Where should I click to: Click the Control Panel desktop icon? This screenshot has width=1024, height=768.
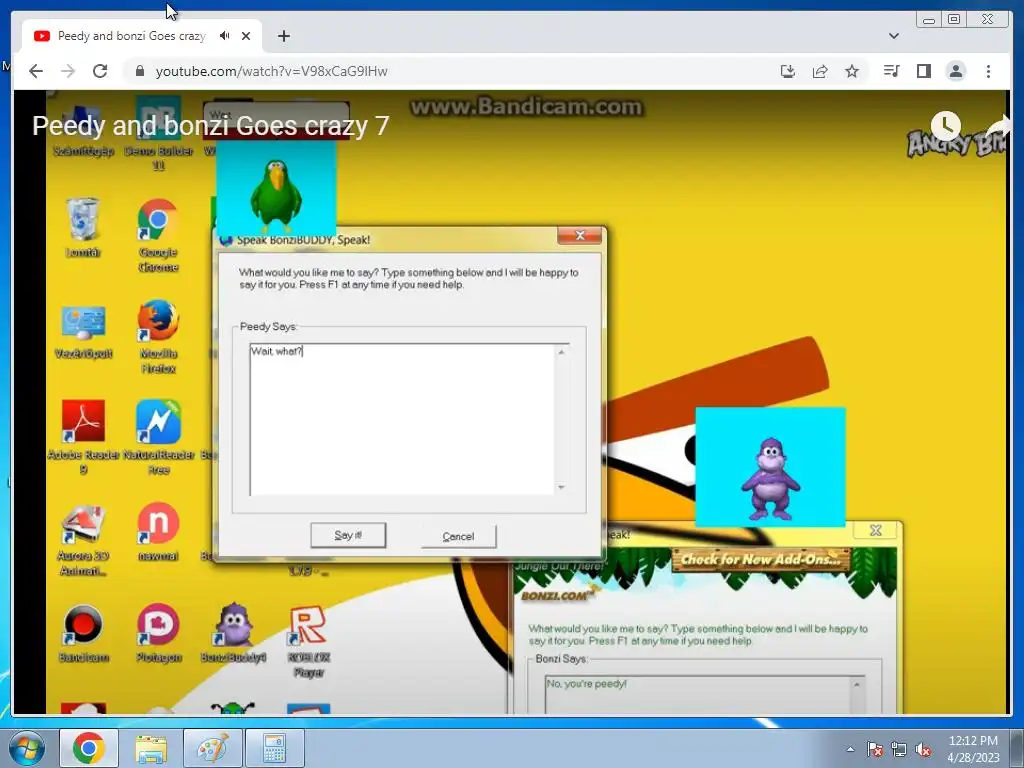tap(83, 332)
